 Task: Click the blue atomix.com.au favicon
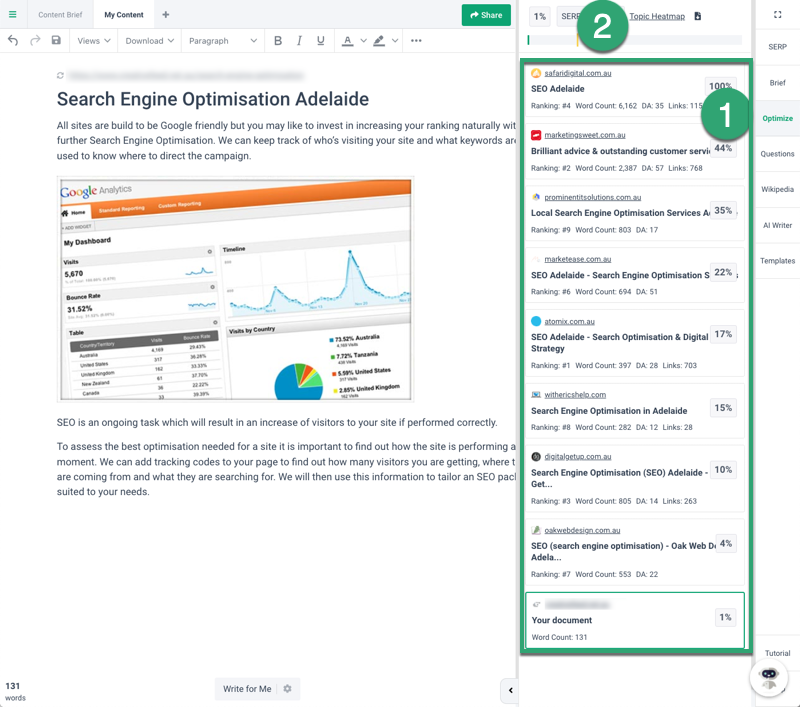536,321
